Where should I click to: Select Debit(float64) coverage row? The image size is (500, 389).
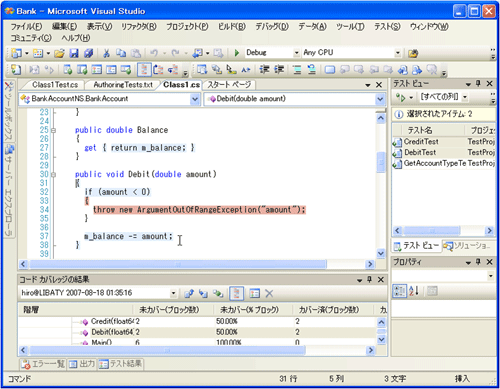click(x=197, y=332)
